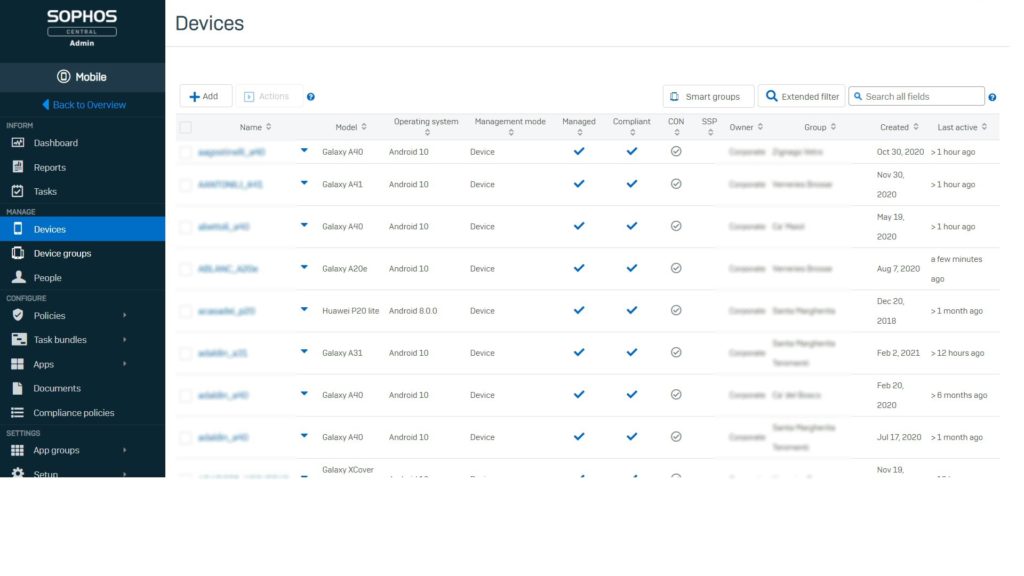The height and width of the screenshot is (576, 1024).
Task: Select the People person icon
Action: click(x=18, y=278)
